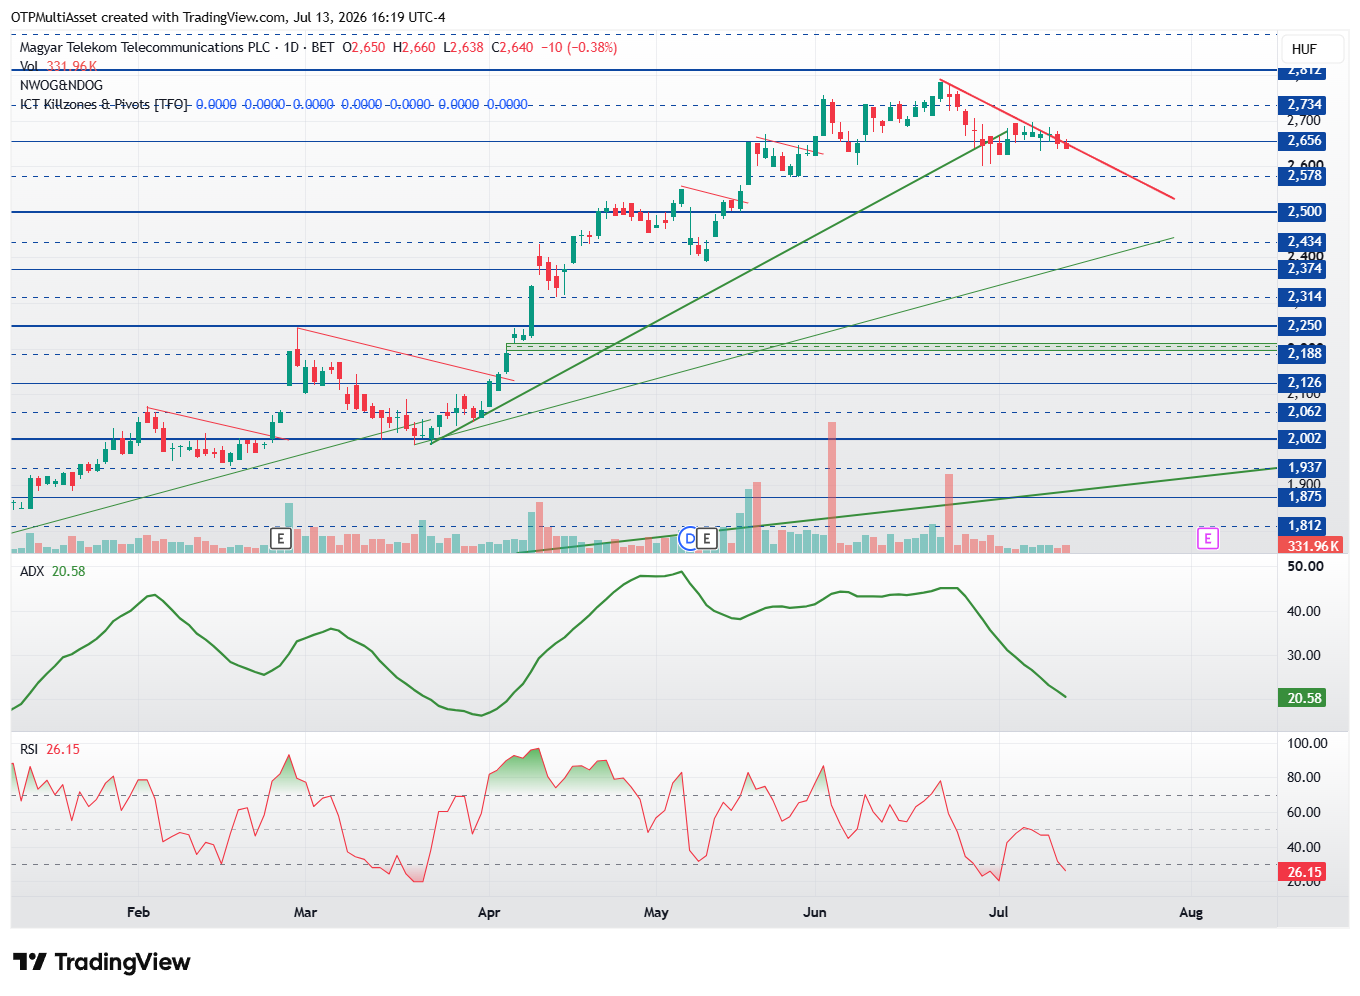
Task: Click the ADX indicator label
Action: (33, 571)
